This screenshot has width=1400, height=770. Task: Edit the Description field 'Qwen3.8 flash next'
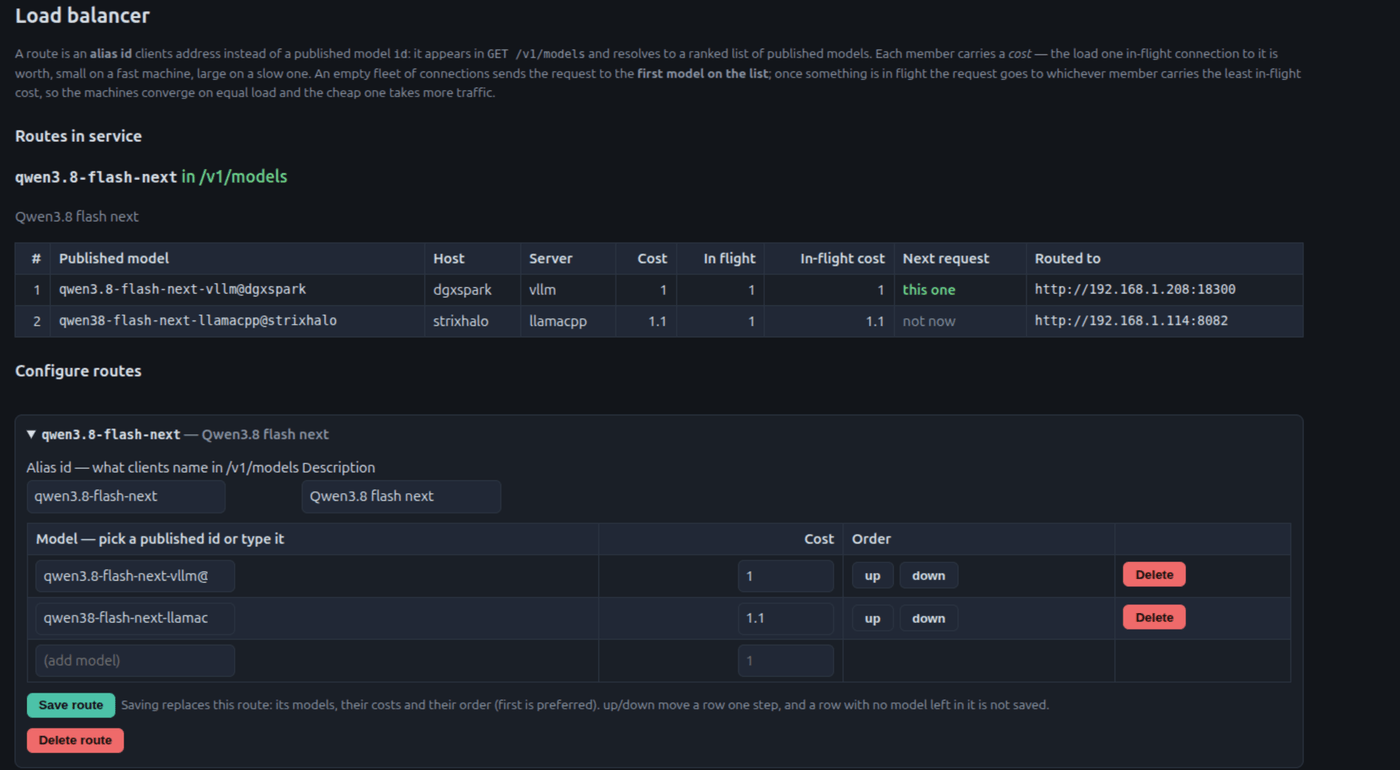tap(401, 497)
